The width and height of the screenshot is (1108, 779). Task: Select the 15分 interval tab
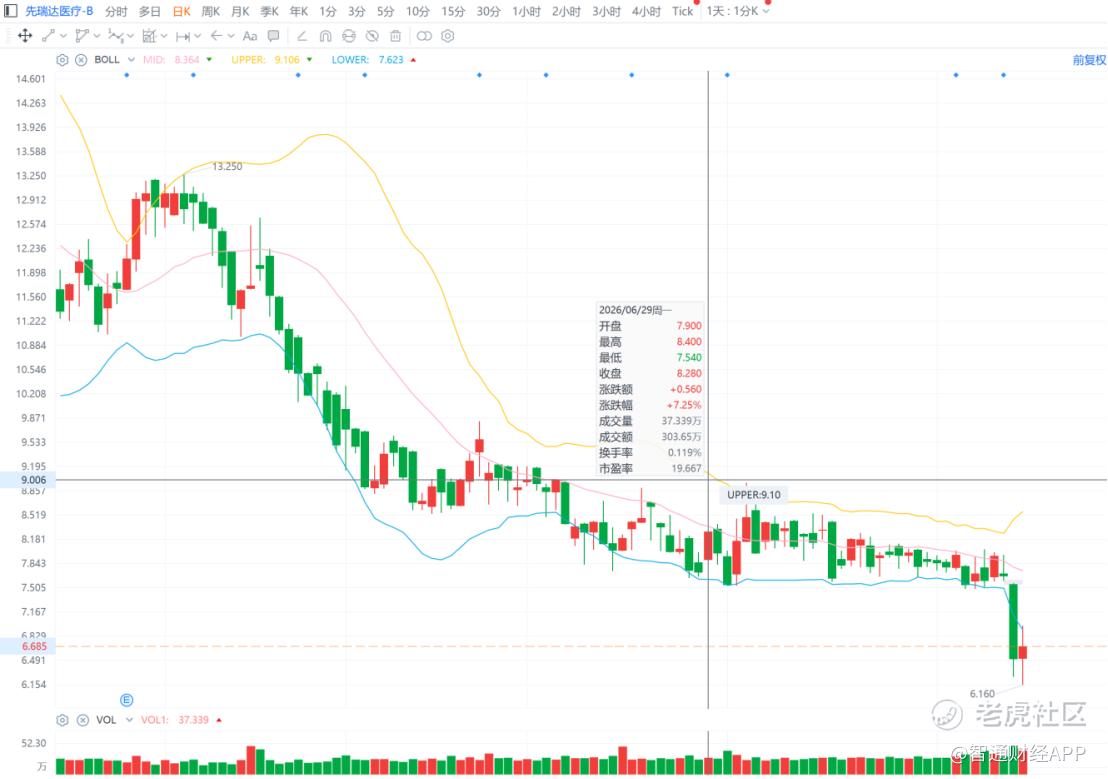453,11
